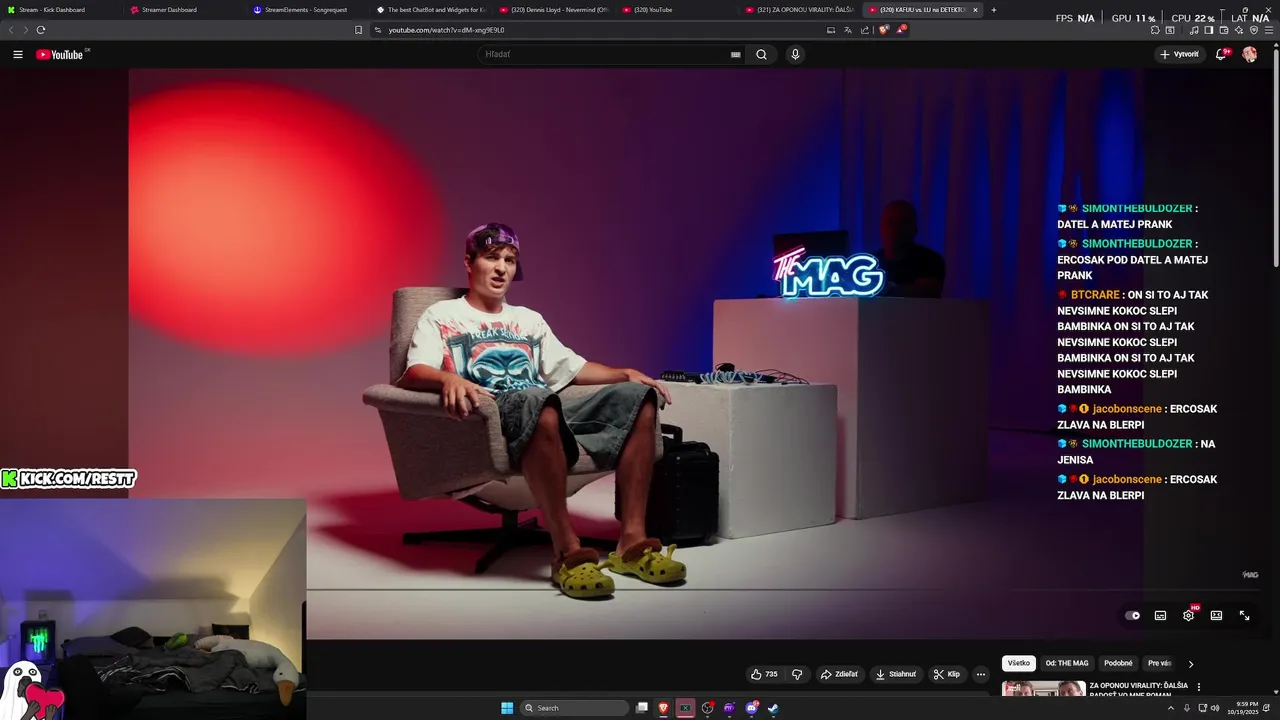This screenshot has width=1280, height=720.
Task: Open Brave browser from taskbar
Action: [x=663, y=708]
